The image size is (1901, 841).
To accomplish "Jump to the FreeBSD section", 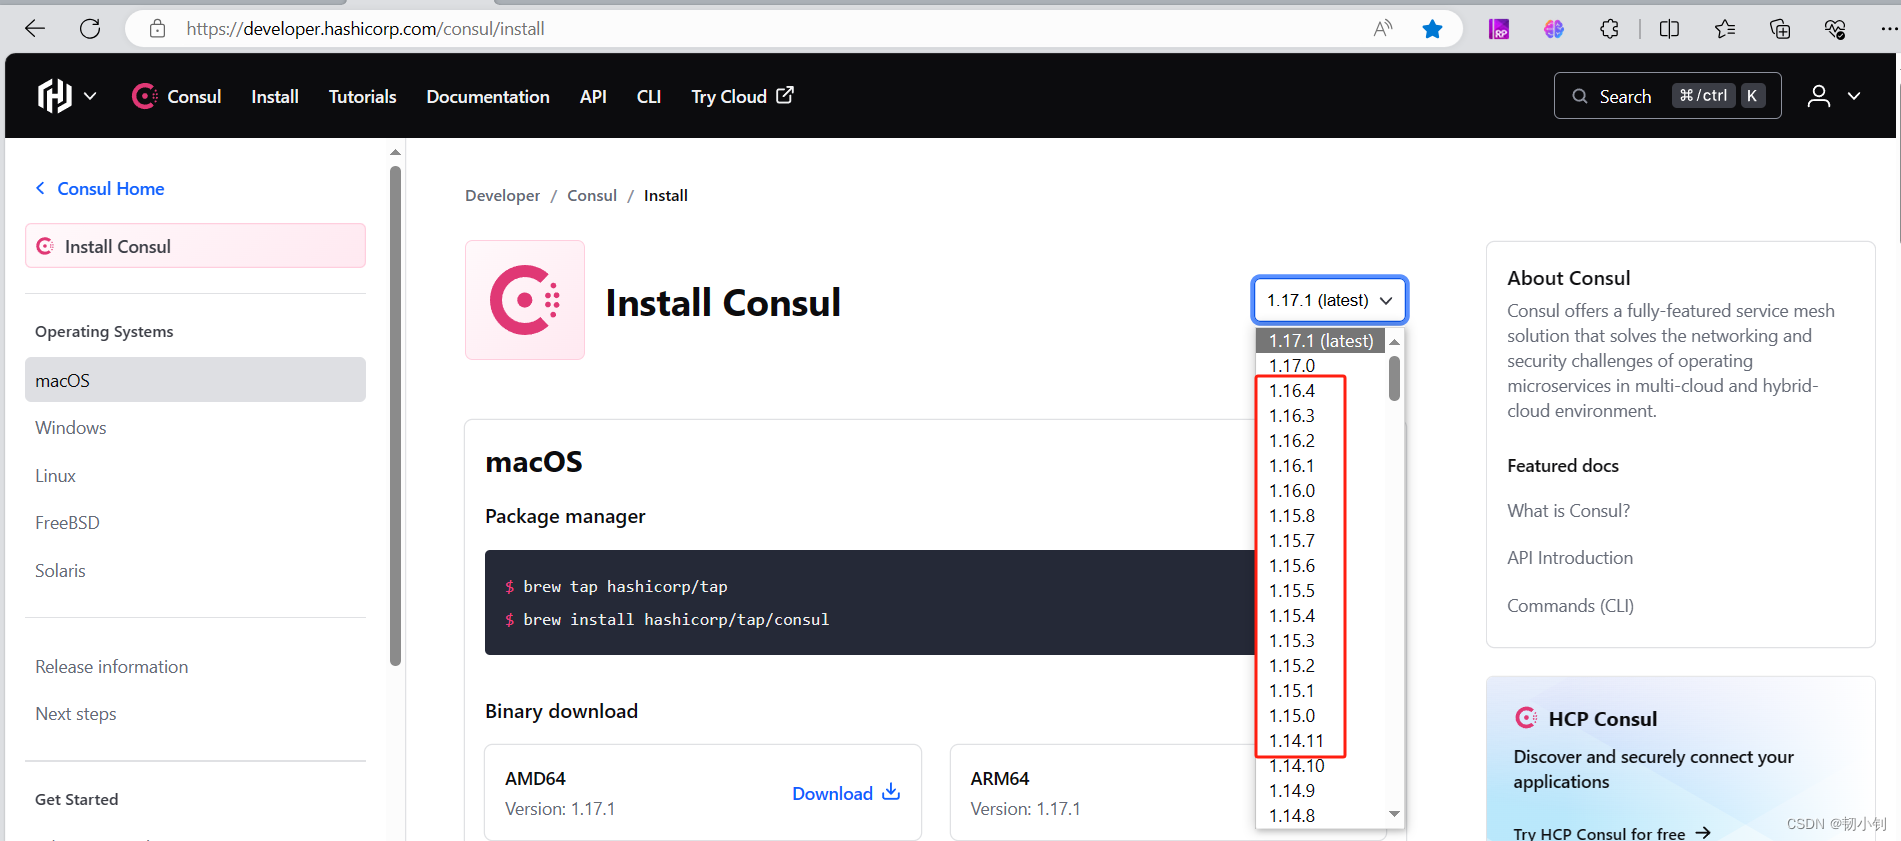I will [67, 523].
